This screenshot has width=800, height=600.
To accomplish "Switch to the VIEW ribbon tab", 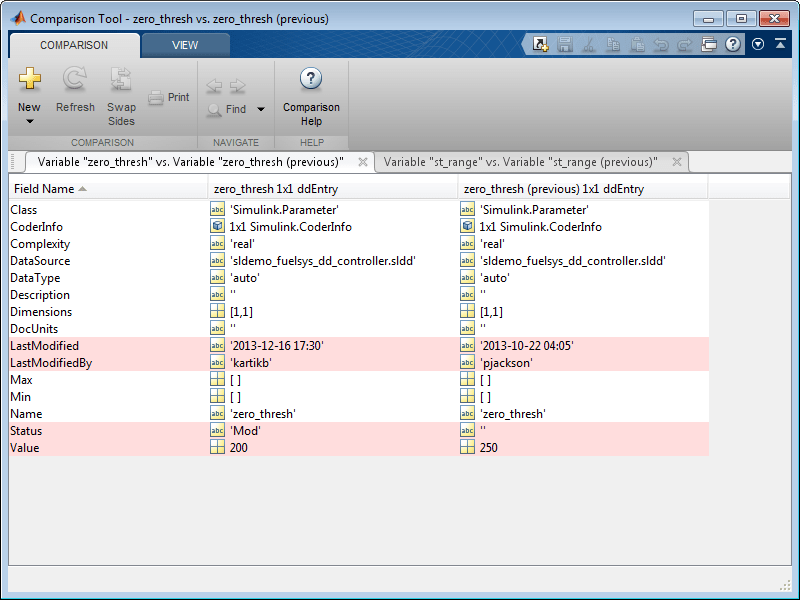I will click(185, 45).
